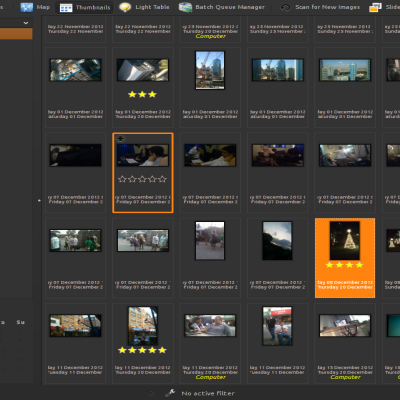Select the hovered thumbnail of two people talking

tap(143, 155)
